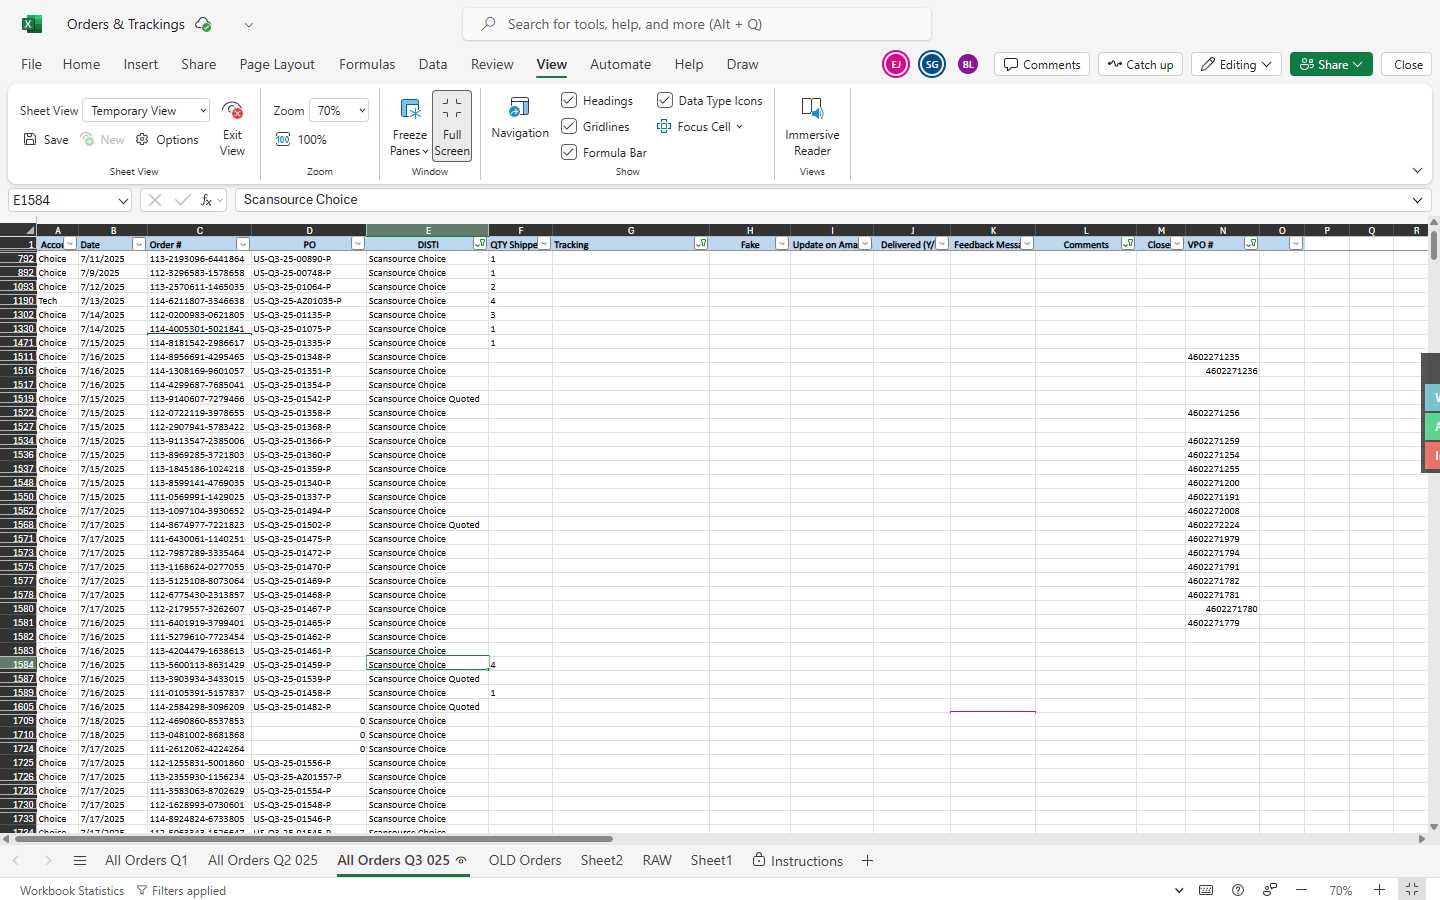The image size is (1440, 900).
Task: Click the zoom in plus icon
Action: 1379,890
